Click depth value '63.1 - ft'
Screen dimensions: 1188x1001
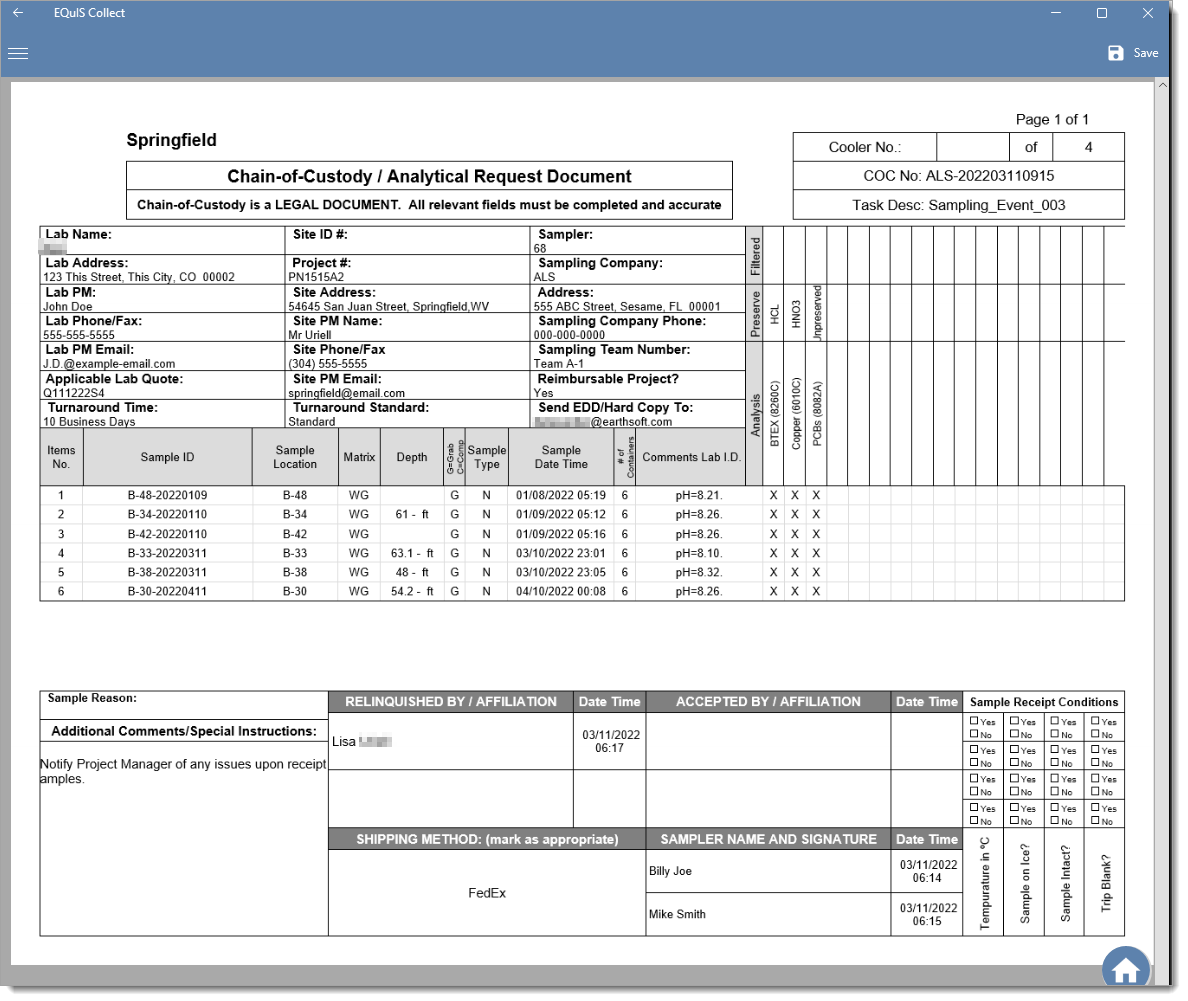[x=412, y=554]
